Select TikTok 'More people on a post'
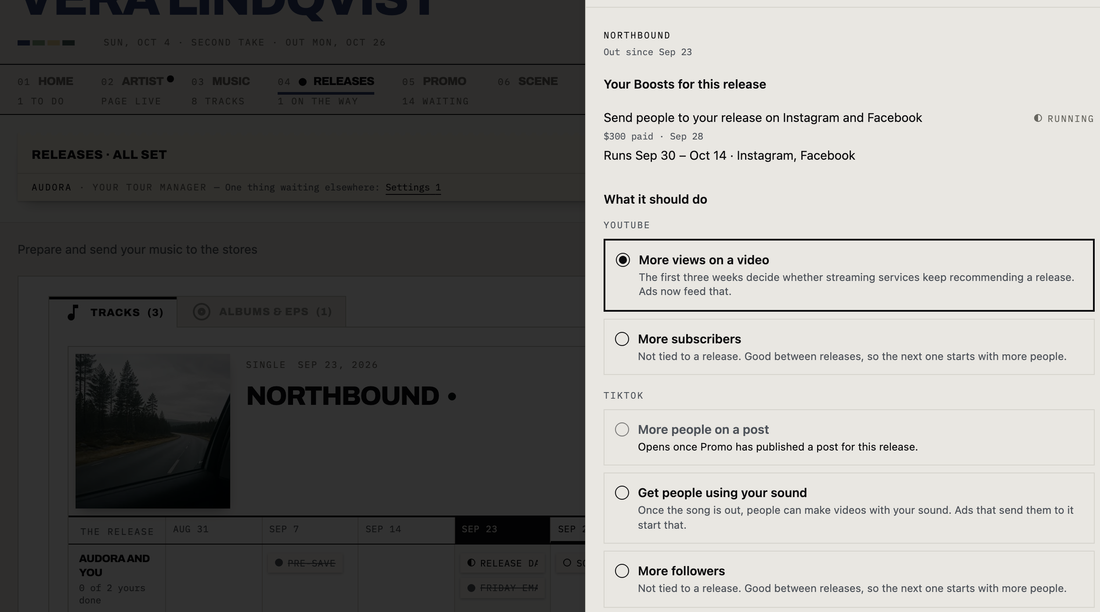The image size is (1100, 612). click(x=848, y=437)
